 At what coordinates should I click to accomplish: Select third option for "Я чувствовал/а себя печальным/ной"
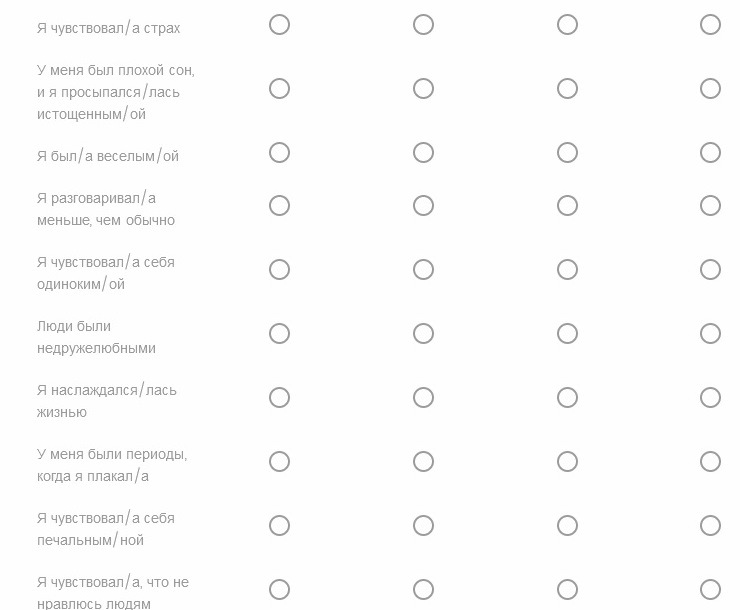point(567,526)
